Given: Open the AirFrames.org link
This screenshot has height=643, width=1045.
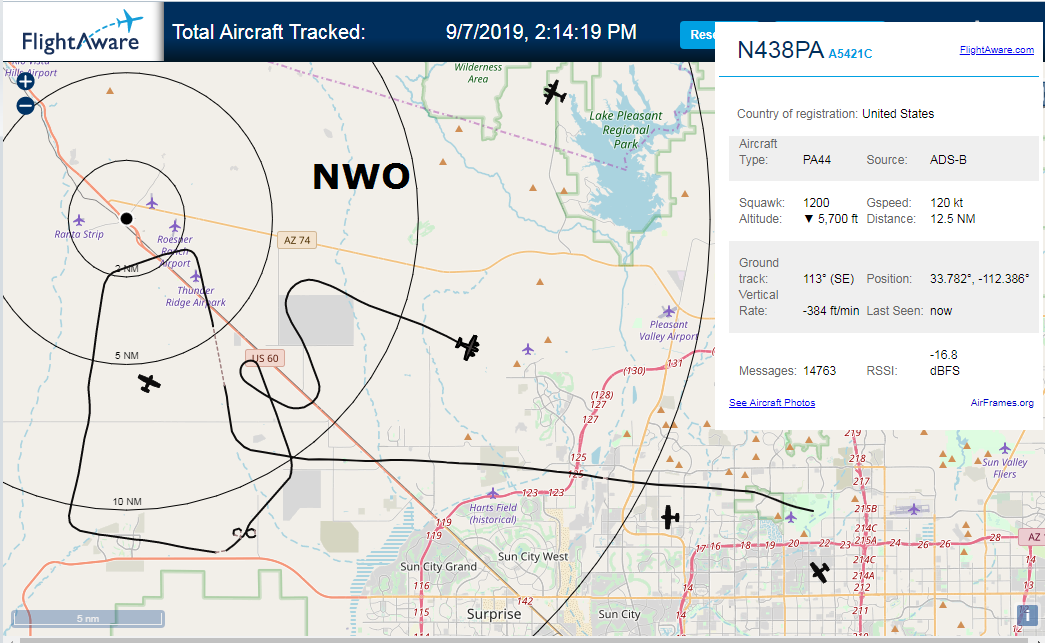Looking at the screenshot, I should point(1002,402).
